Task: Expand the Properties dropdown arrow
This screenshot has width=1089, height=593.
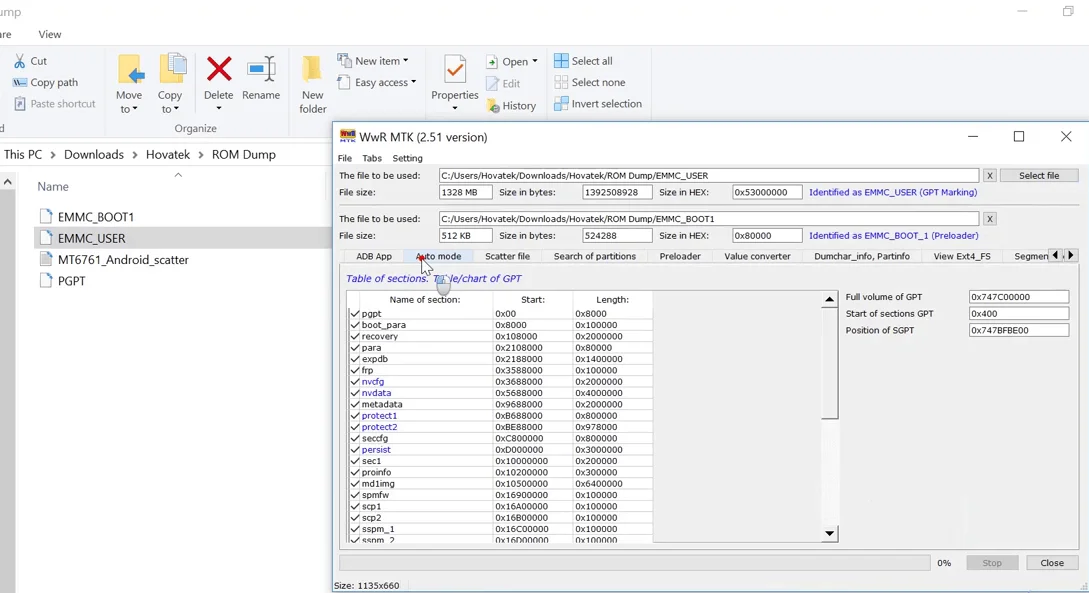Action: click(455, 108)
